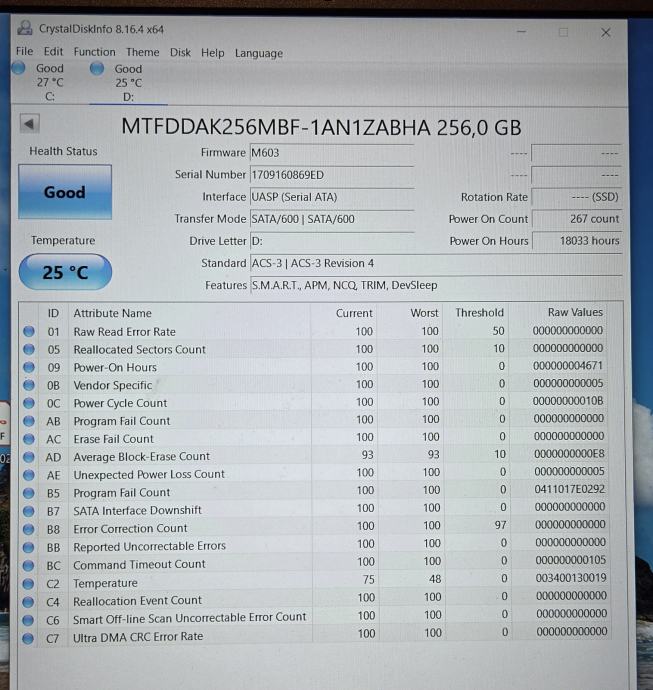Click the status orb for drive D:
The width and height of the screenshot is (653, 690).
click(x=97, y=68)
